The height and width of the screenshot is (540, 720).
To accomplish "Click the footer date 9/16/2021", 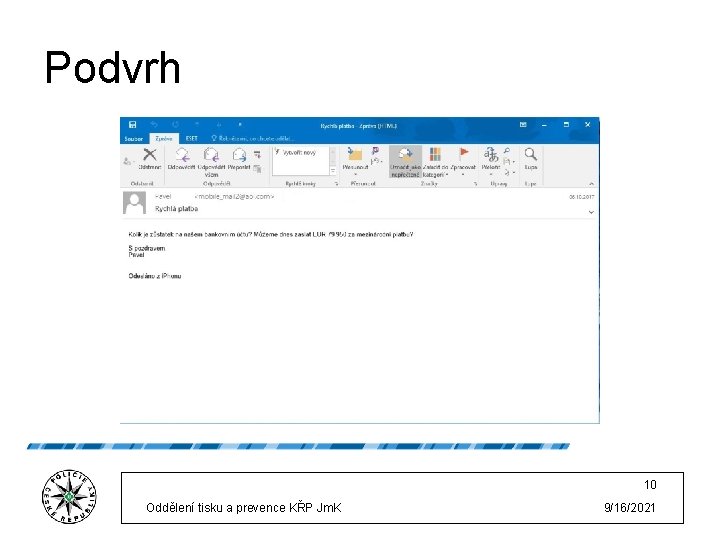I will pyautogui.click(x=630, y=508).
